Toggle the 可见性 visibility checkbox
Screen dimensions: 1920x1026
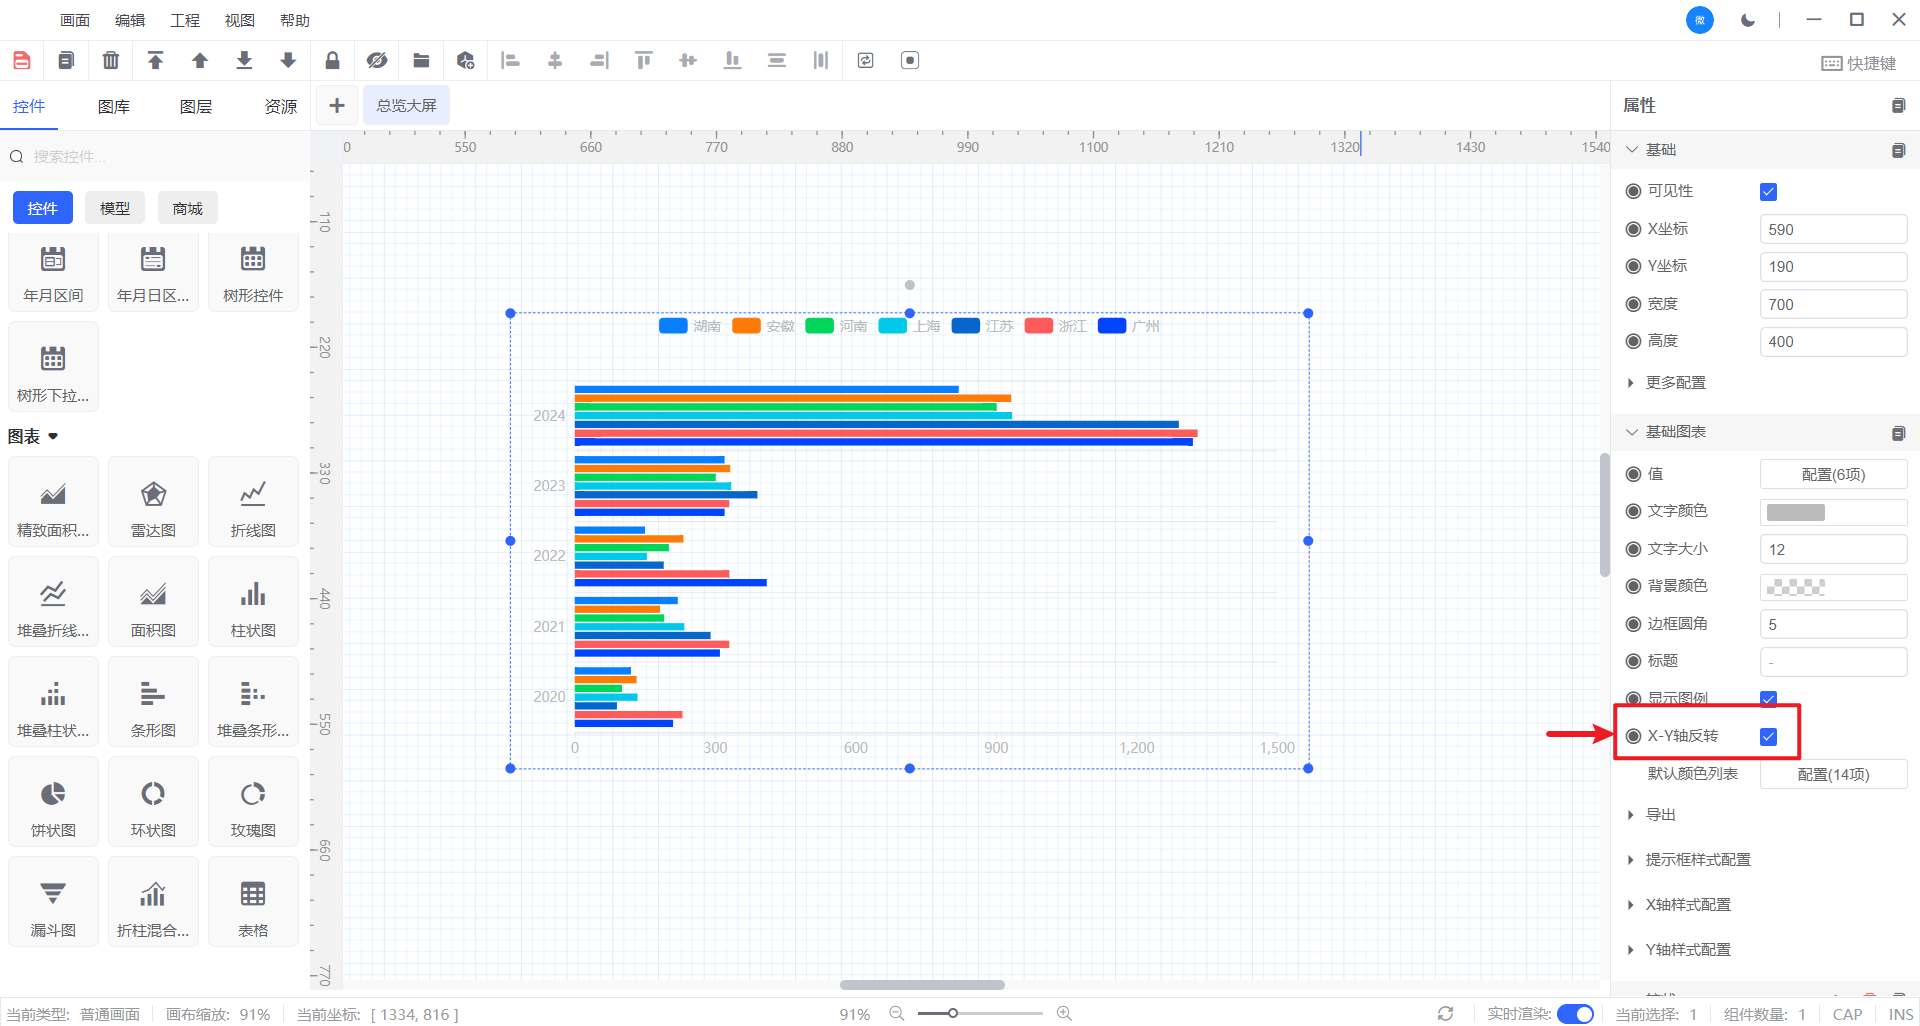[1768, 192]
